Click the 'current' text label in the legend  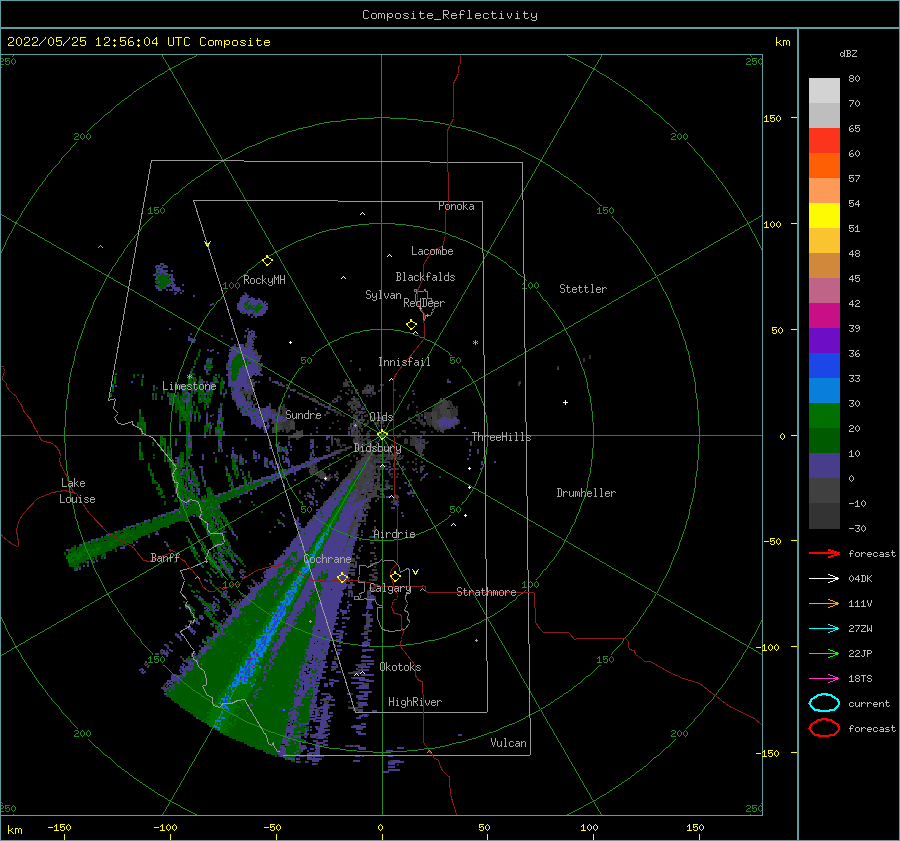tap(869, 703)
